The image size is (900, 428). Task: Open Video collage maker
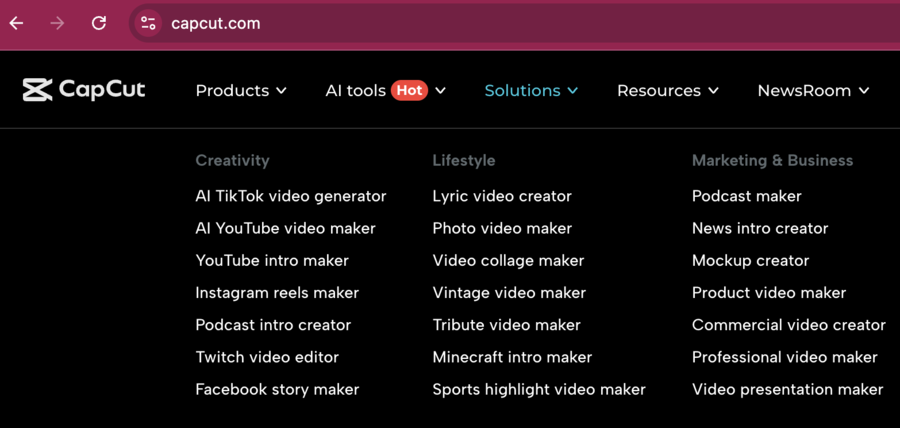(508, 260)
